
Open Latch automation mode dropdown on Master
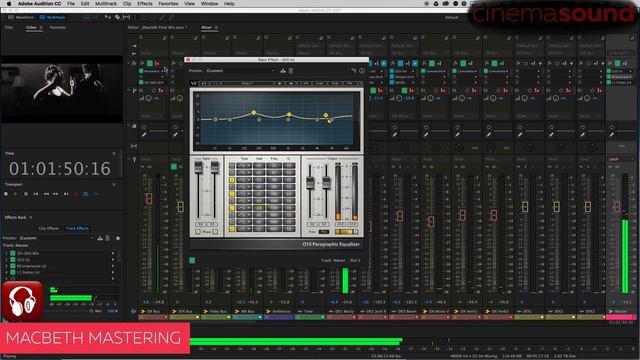point(621,159)
